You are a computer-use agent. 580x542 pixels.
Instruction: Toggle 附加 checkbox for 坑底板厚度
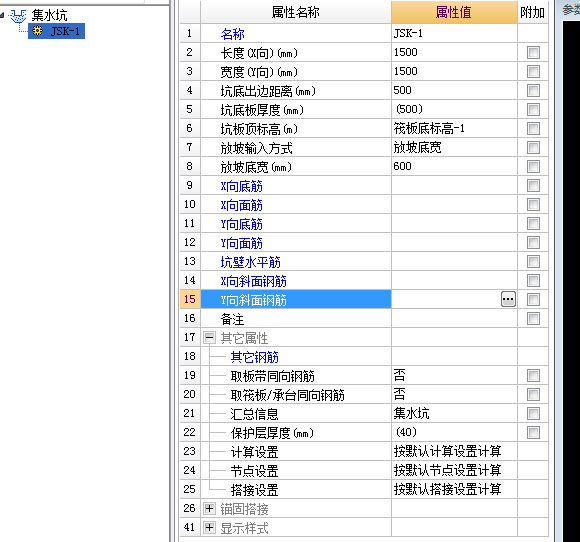533,109
